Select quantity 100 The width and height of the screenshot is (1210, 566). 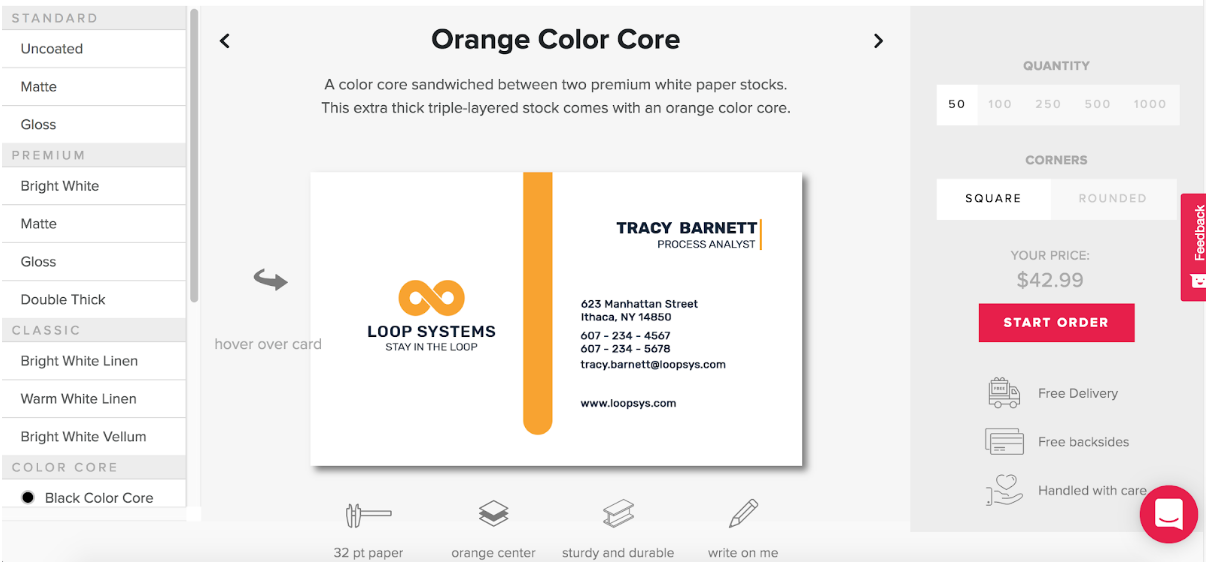coord(1000,104)
